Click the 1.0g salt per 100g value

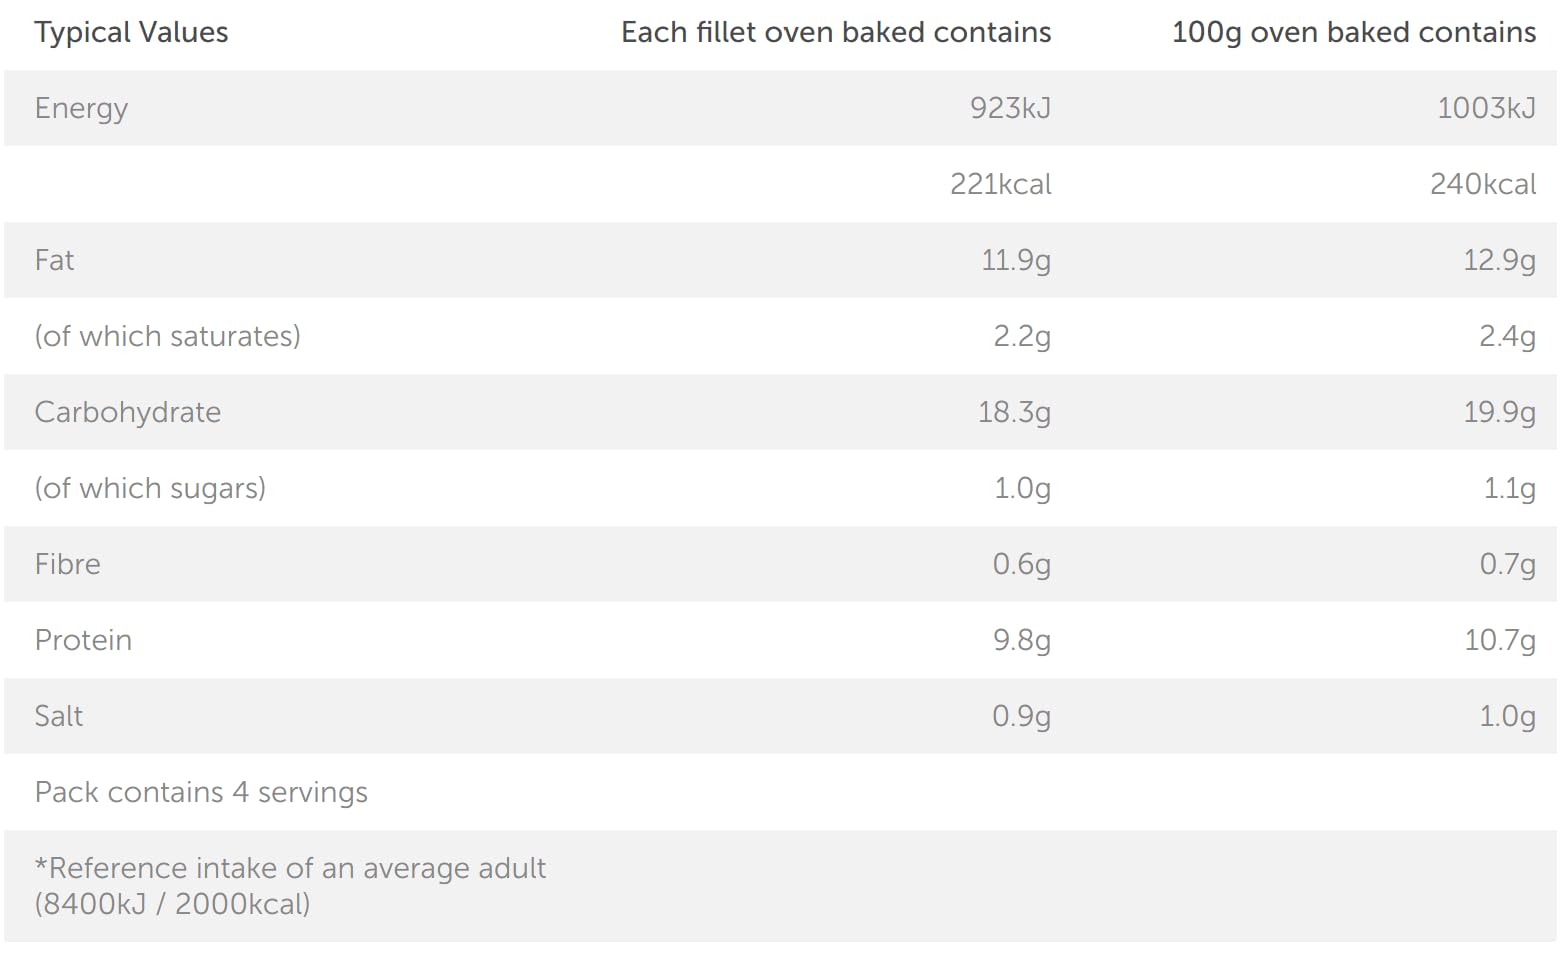(x=1507, y=716)
